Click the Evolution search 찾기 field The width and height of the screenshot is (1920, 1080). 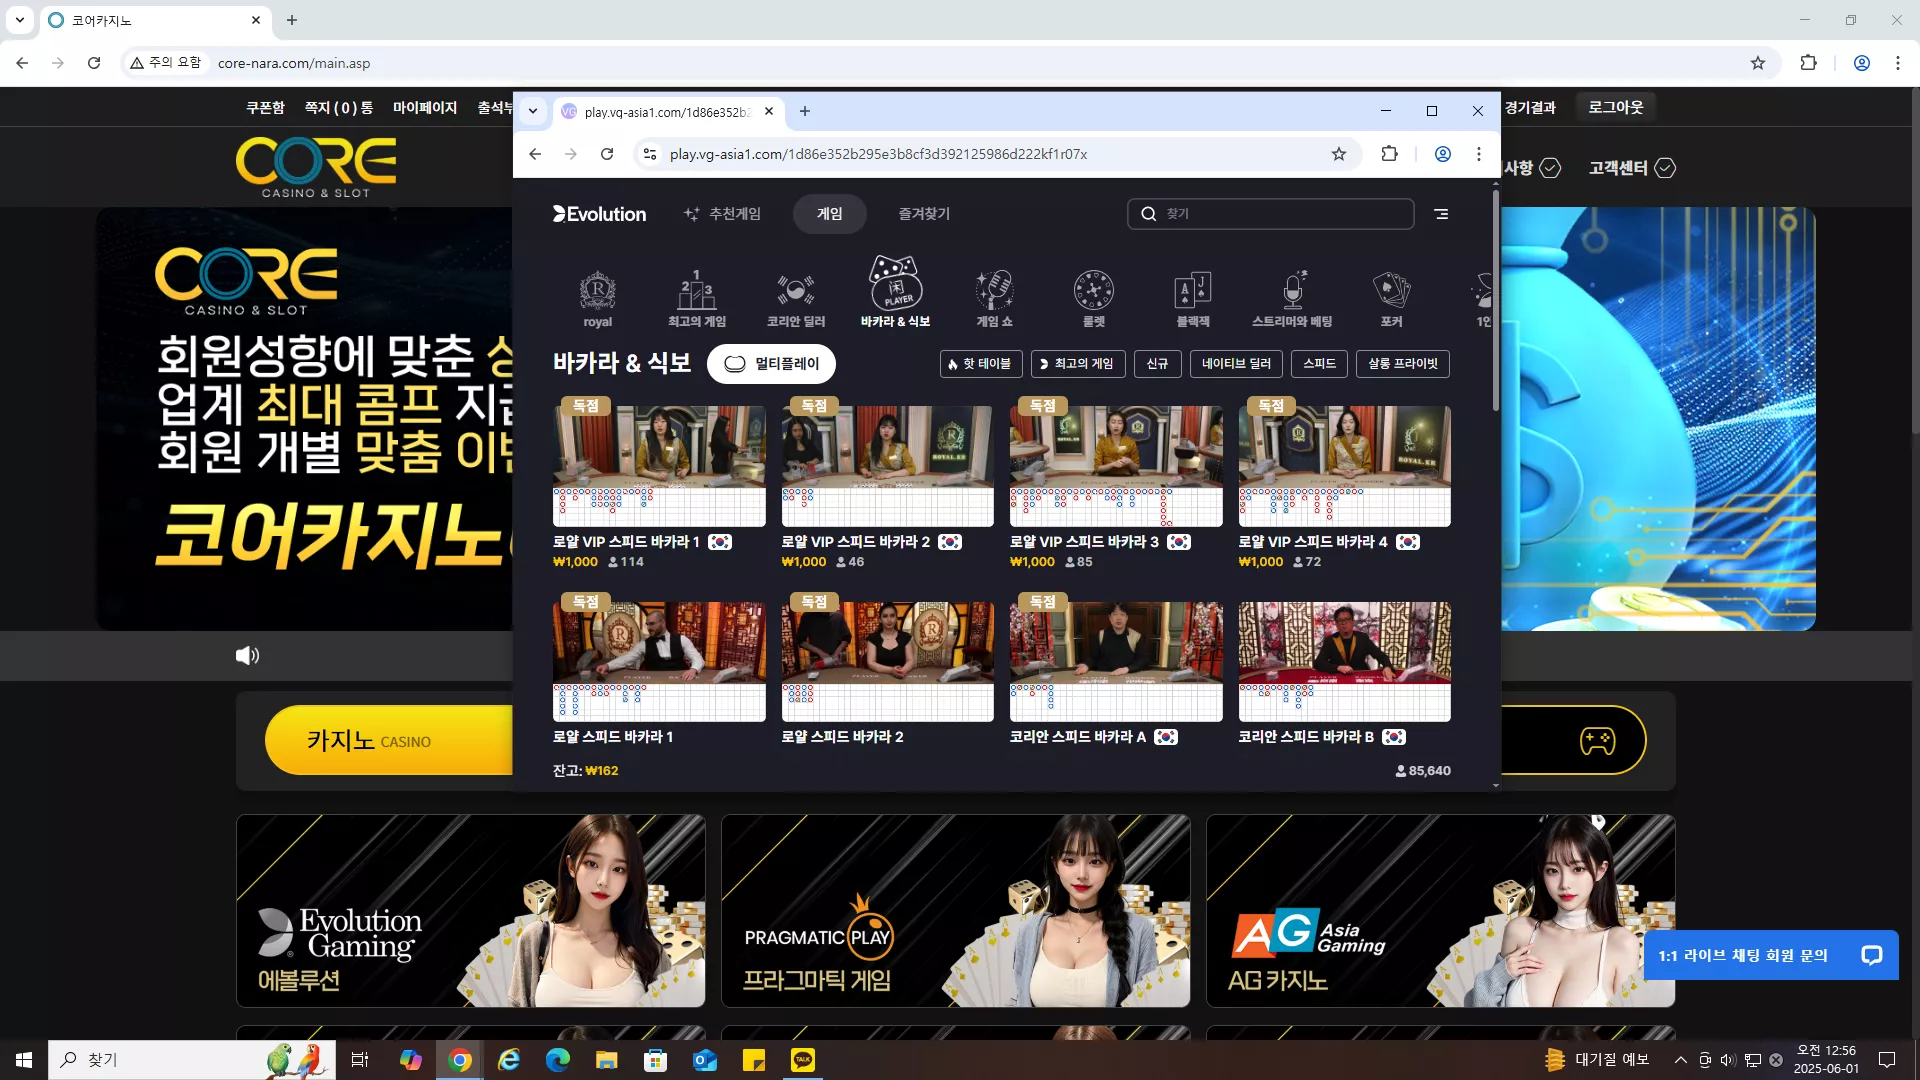[1271, 214]
